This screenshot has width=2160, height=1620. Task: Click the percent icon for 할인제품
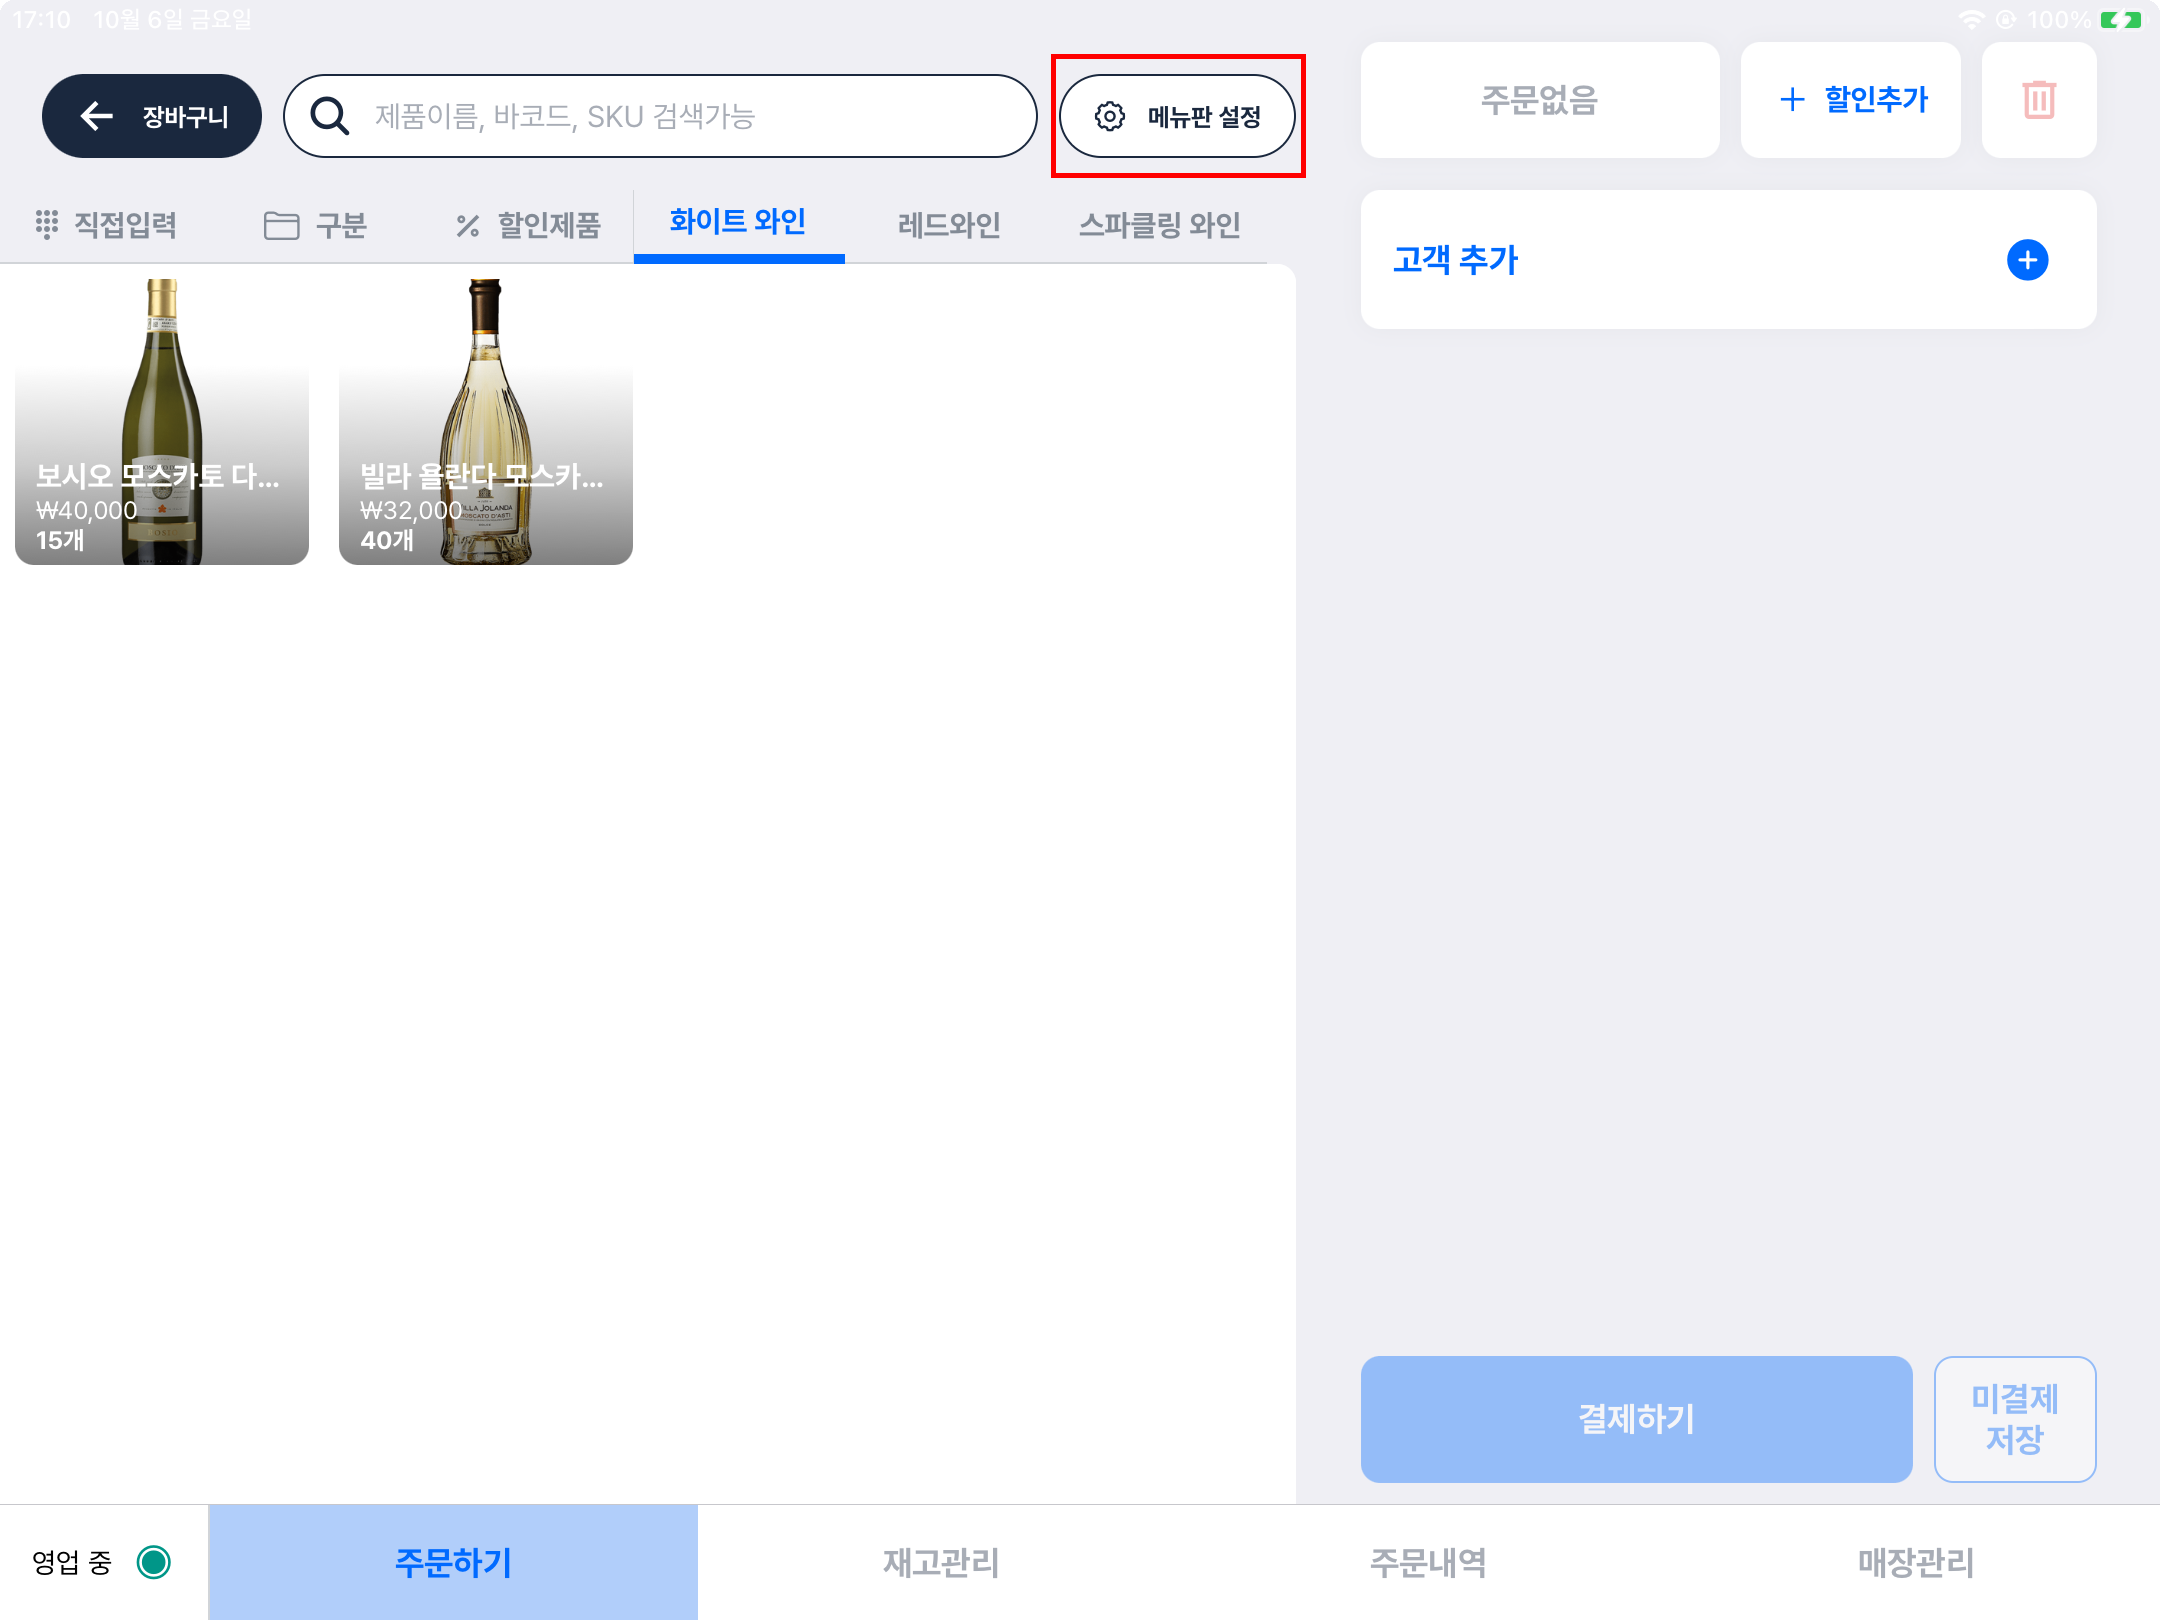(x=467, y=226)
